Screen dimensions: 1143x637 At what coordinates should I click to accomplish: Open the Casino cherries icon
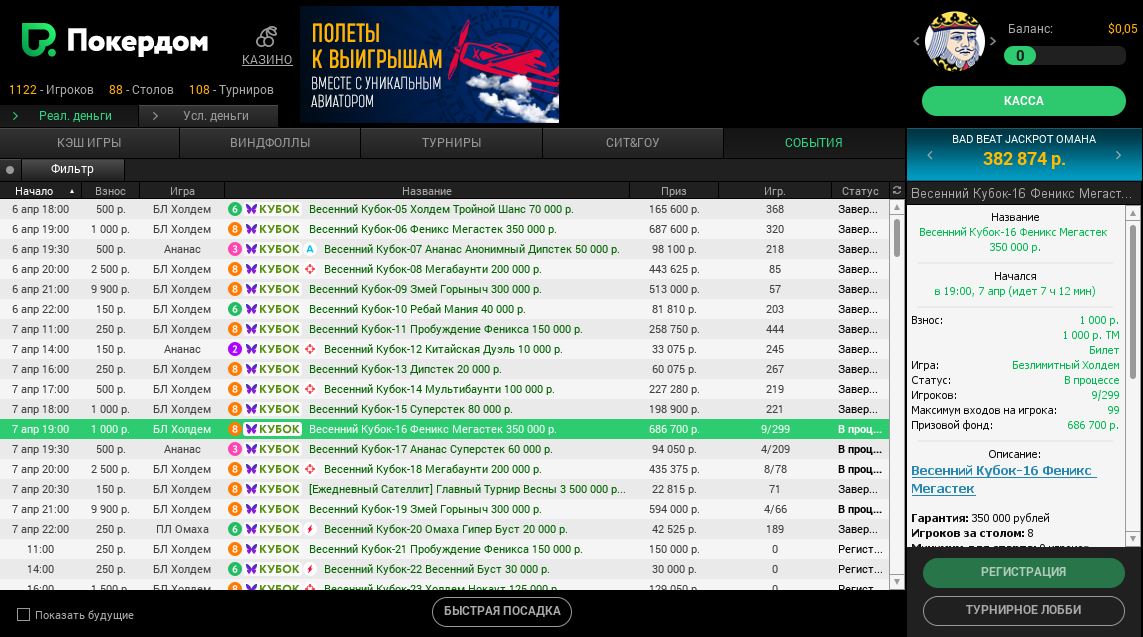pos(266,37)
